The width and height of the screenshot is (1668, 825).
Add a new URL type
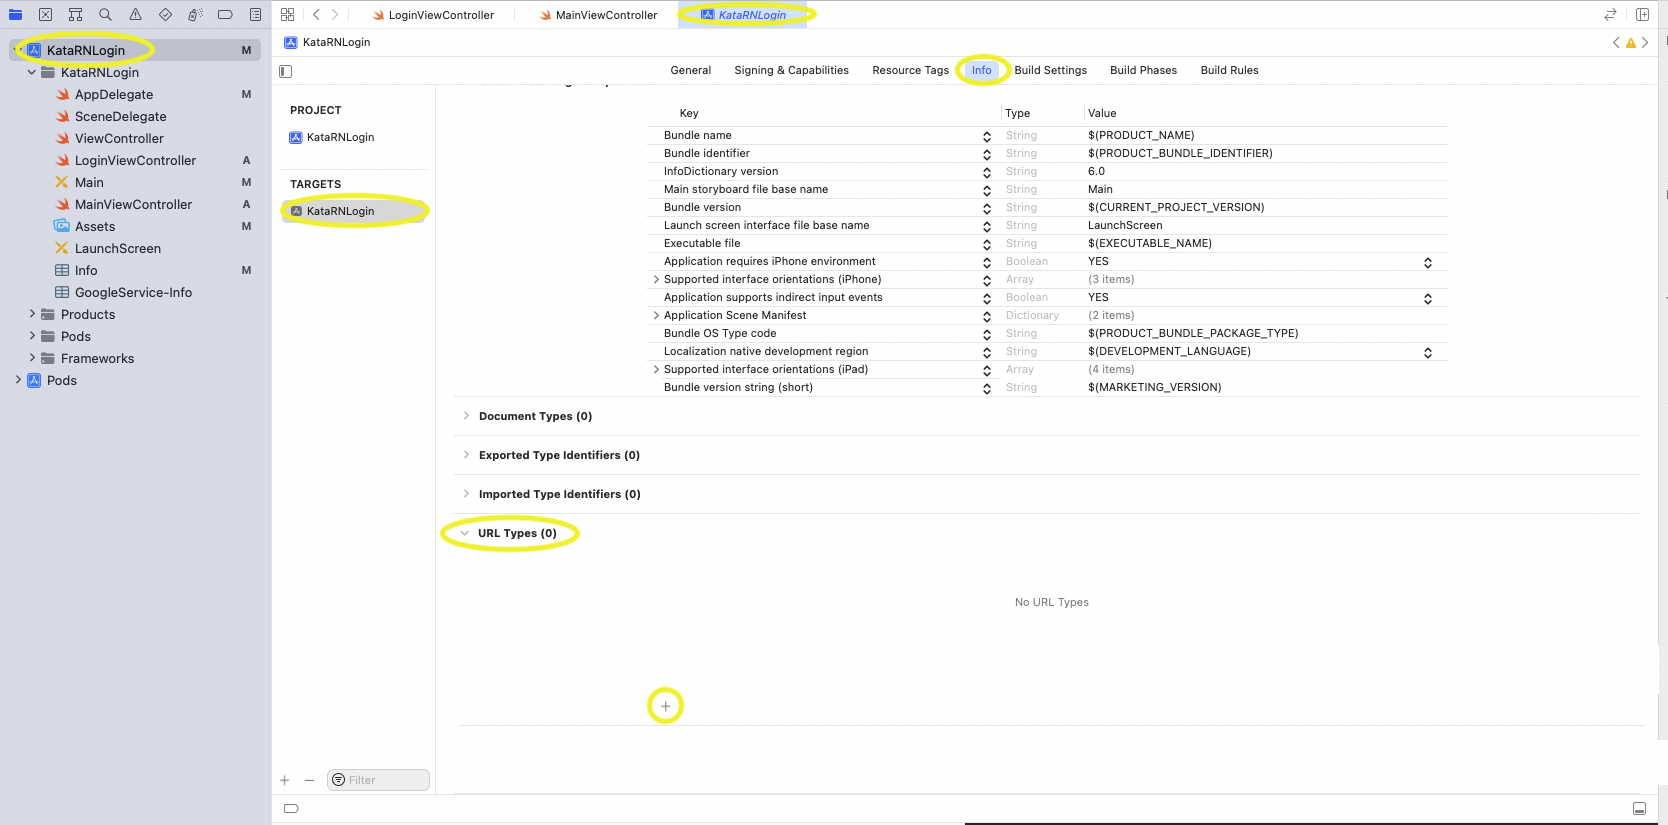coord(665,706)
